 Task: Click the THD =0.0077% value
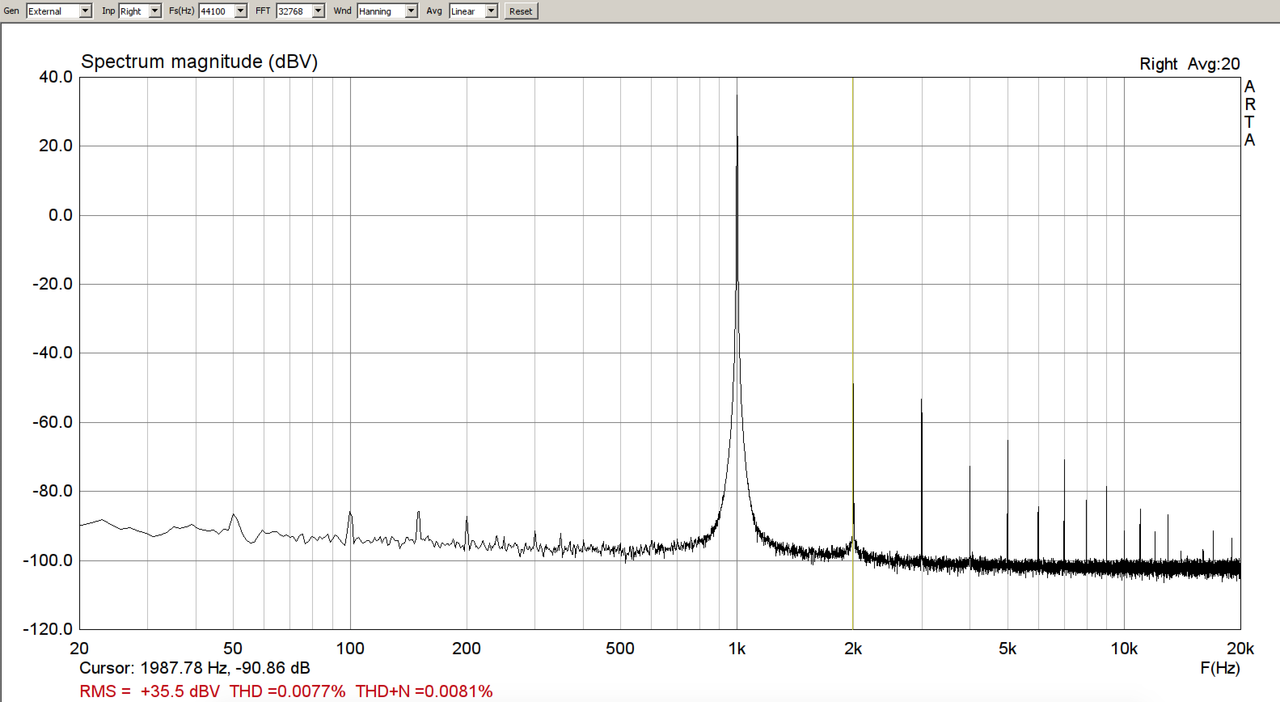[x=288, y=691]
